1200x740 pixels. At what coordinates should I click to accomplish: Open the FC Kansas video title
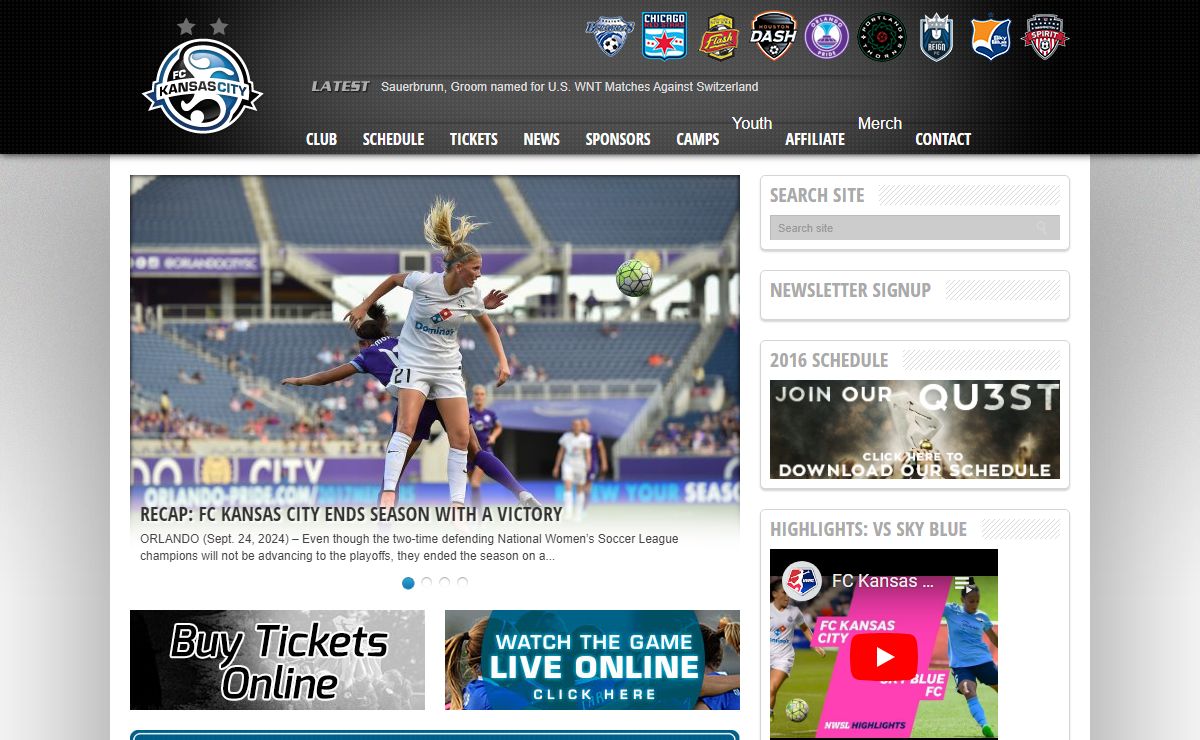tap(883, 581)
